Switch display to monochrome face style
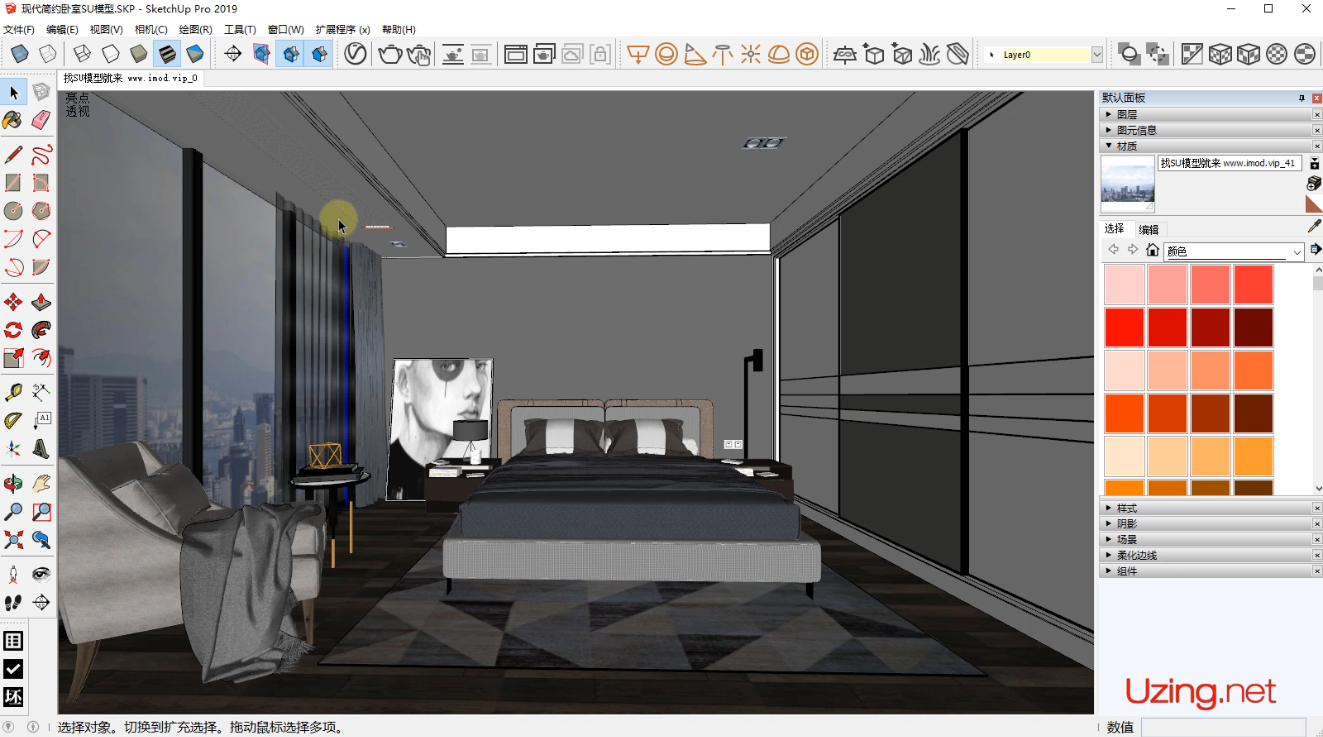 [1305, 53]
